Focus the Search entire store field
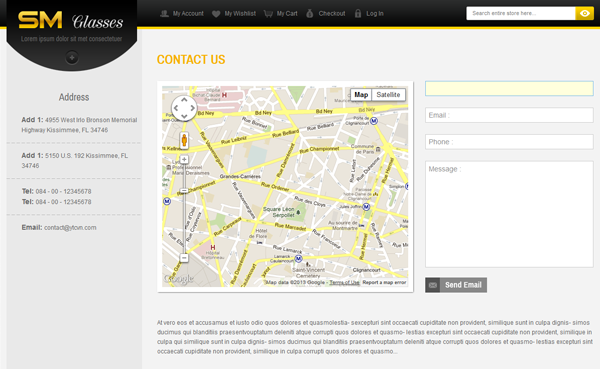Viewport: 600px width, 369px height. [521, 13]
